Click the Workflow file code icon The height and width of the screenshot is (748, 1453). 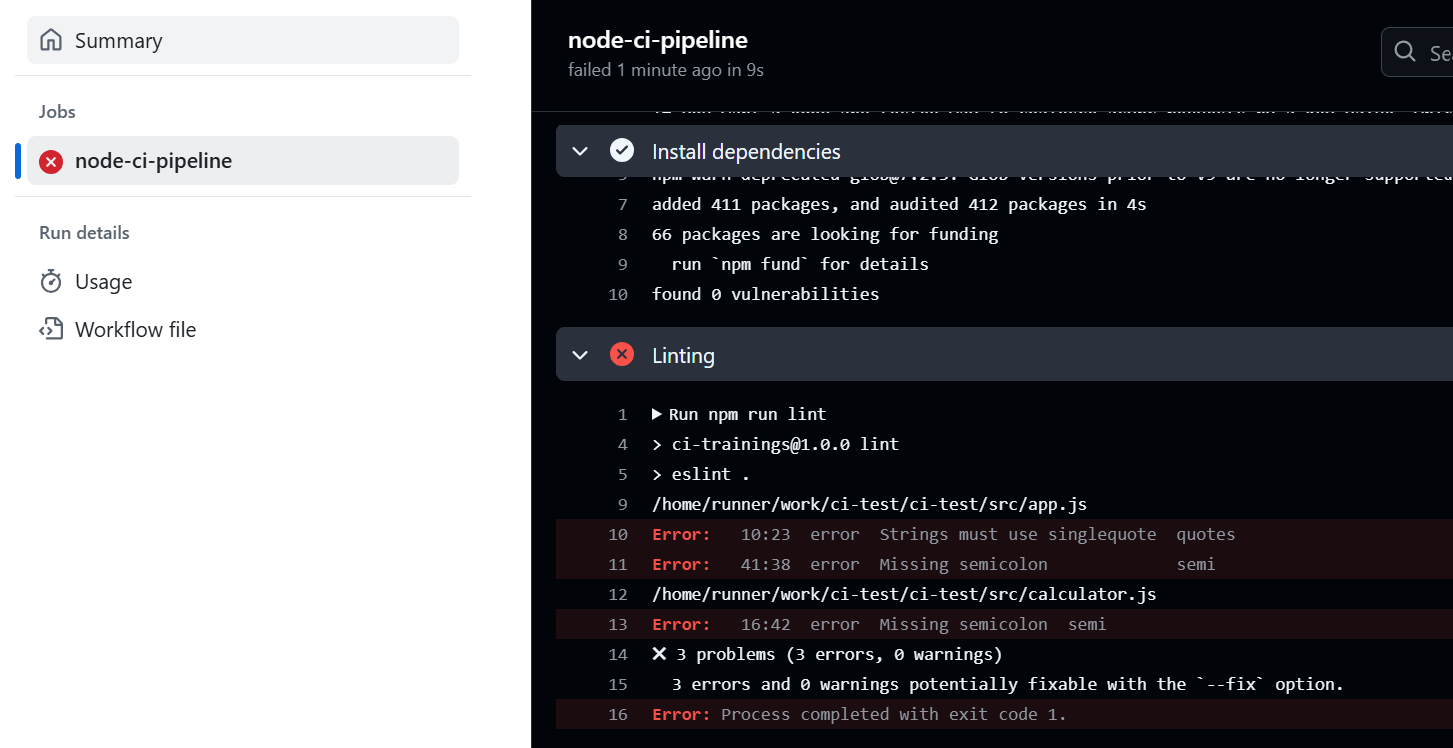pyautogui.click(x=51, y=330)
